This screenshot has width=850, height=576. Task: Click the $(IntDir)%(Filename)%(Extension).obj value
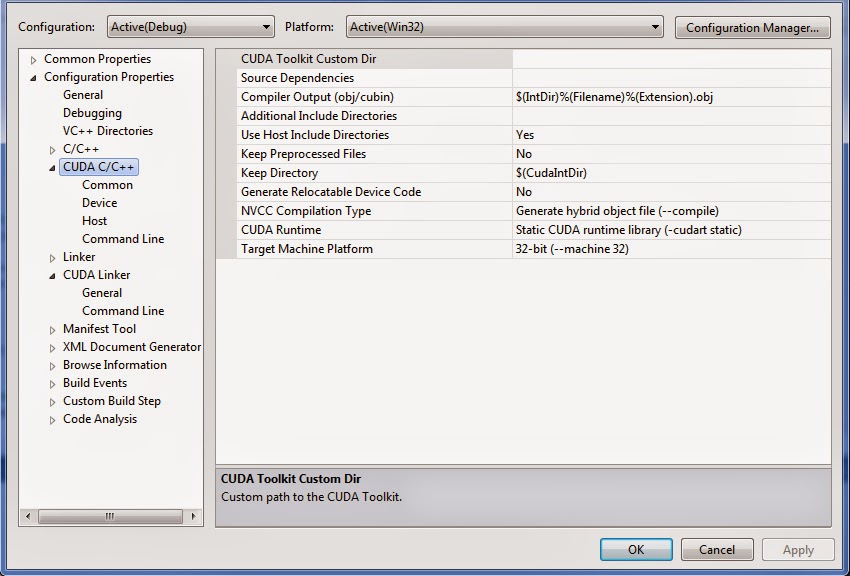[614, 97]
